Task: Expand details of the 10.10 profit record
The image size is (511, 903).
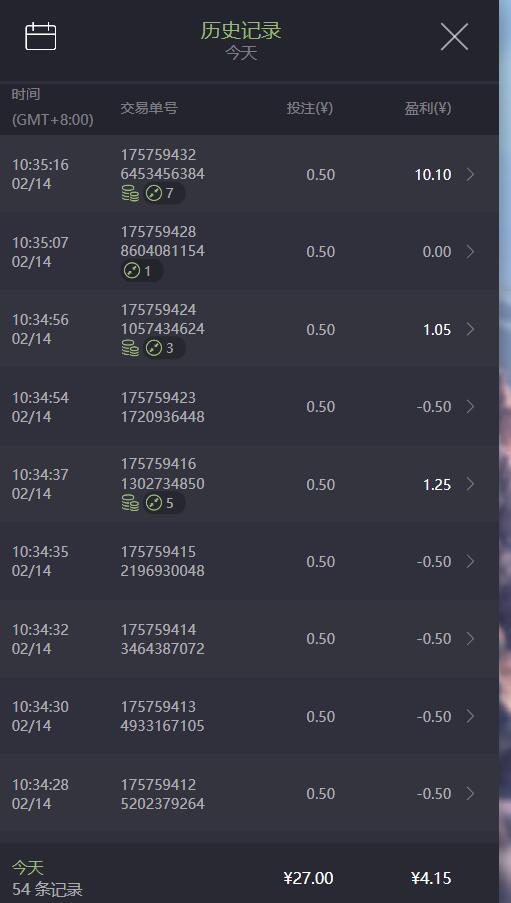Action: pyautogui.click(x=470, y=174)
